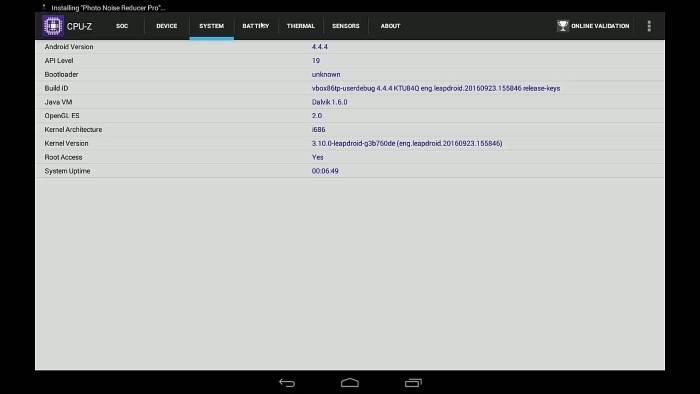Select the Java VM label

point(58,102)
